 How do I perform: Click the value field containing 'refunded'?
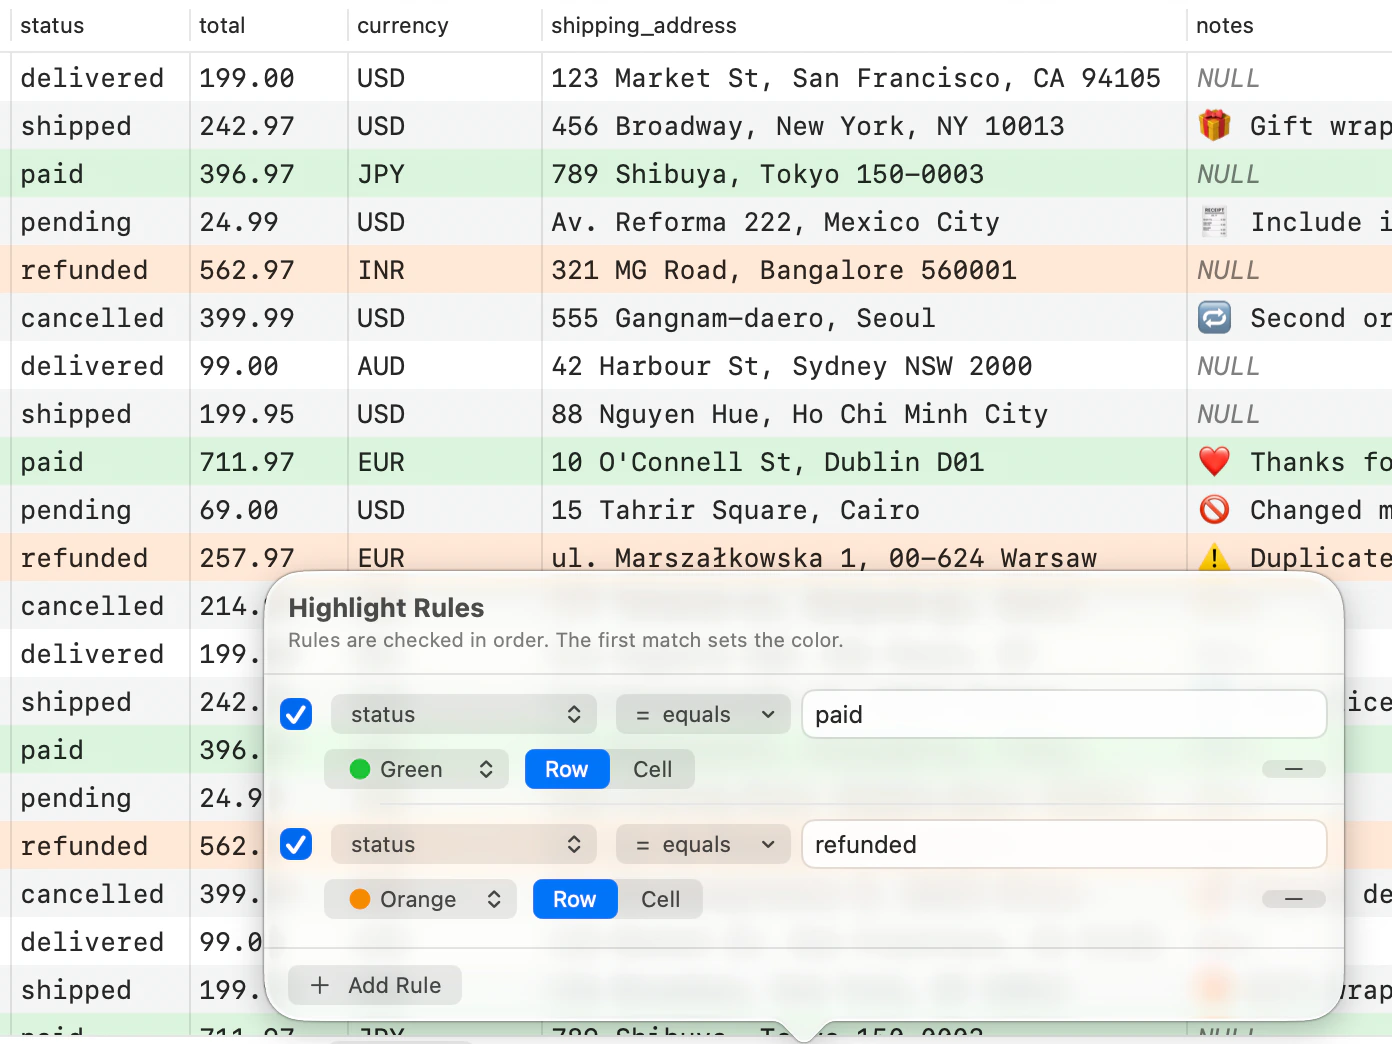(1064, 844)
